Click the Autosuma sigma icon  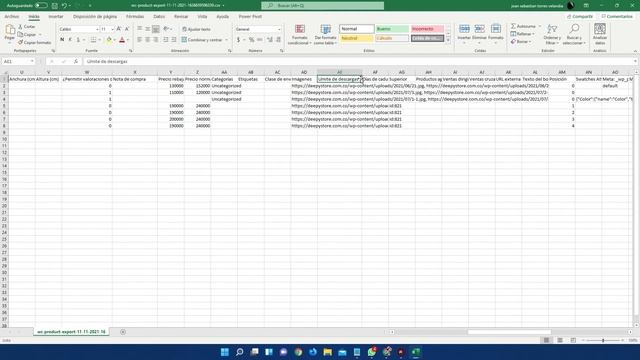pyautogui.click(x=513, y=26)
